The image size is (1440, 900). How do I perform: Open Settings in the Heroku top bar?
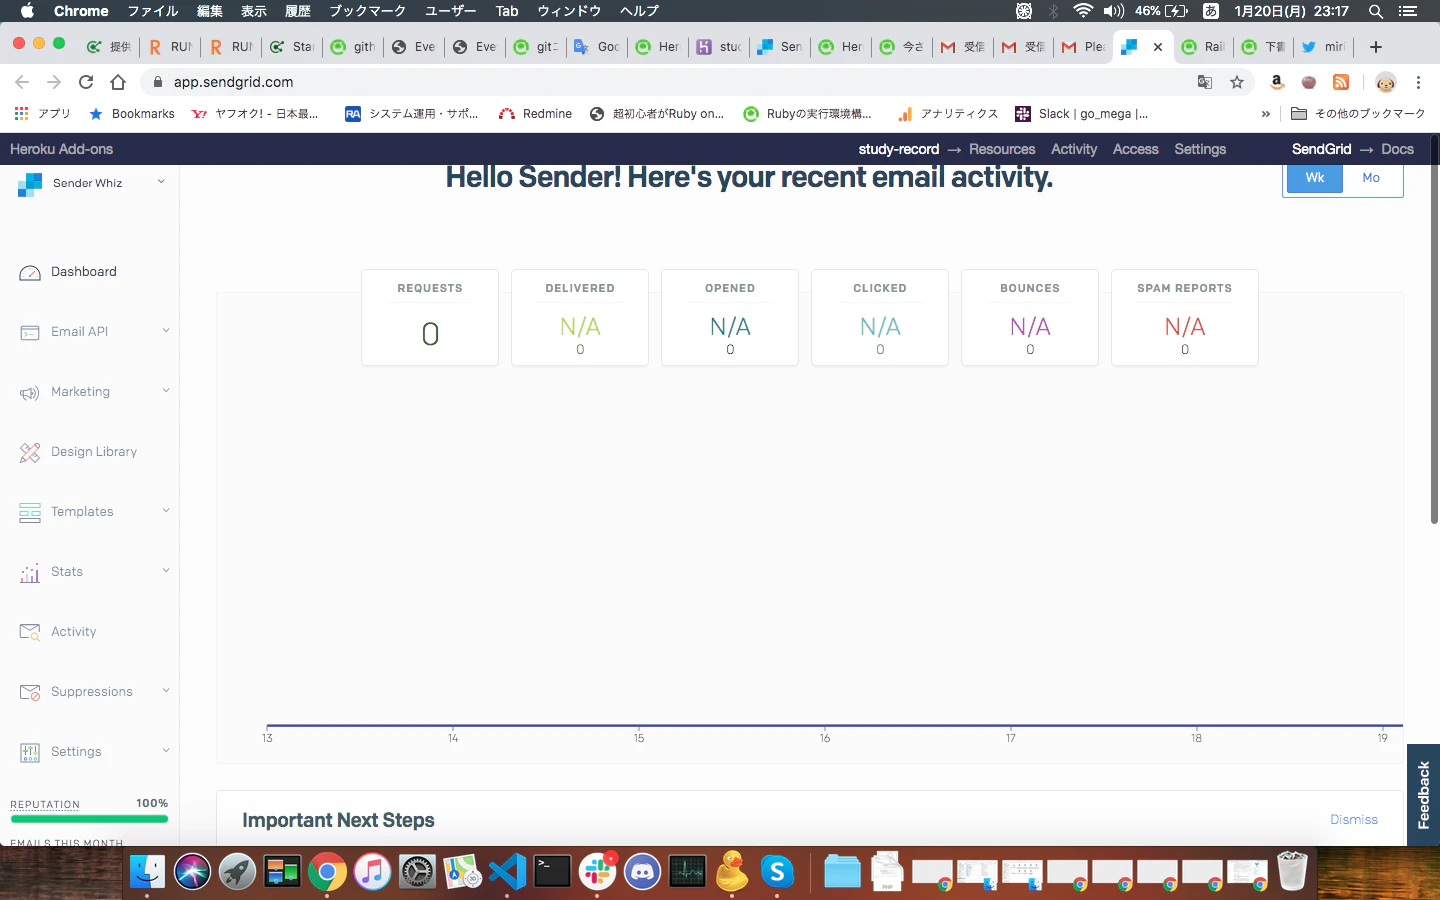tap(1200, 149)
